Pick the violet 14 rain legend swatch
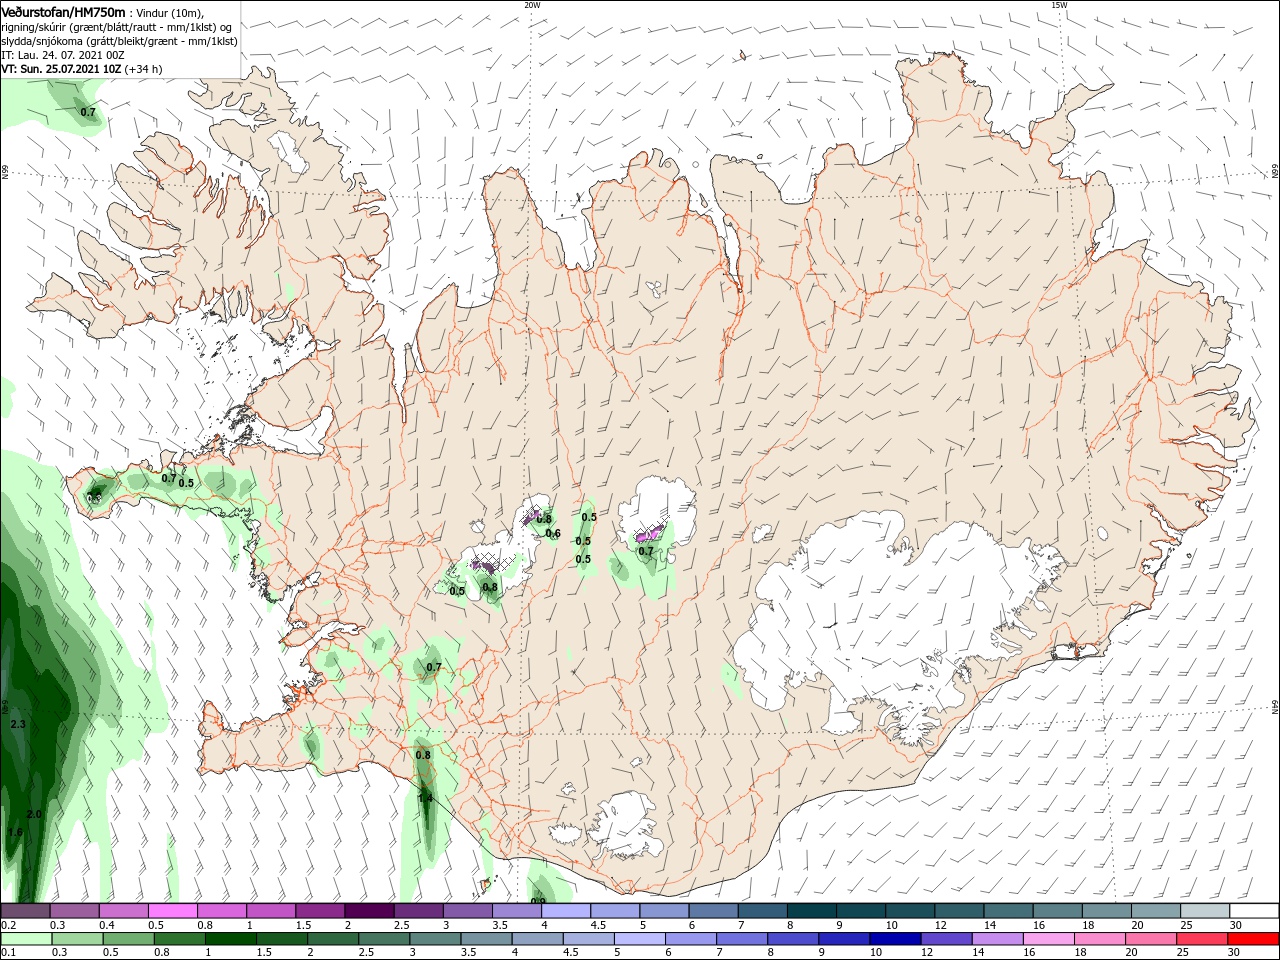 pos(997,939)
